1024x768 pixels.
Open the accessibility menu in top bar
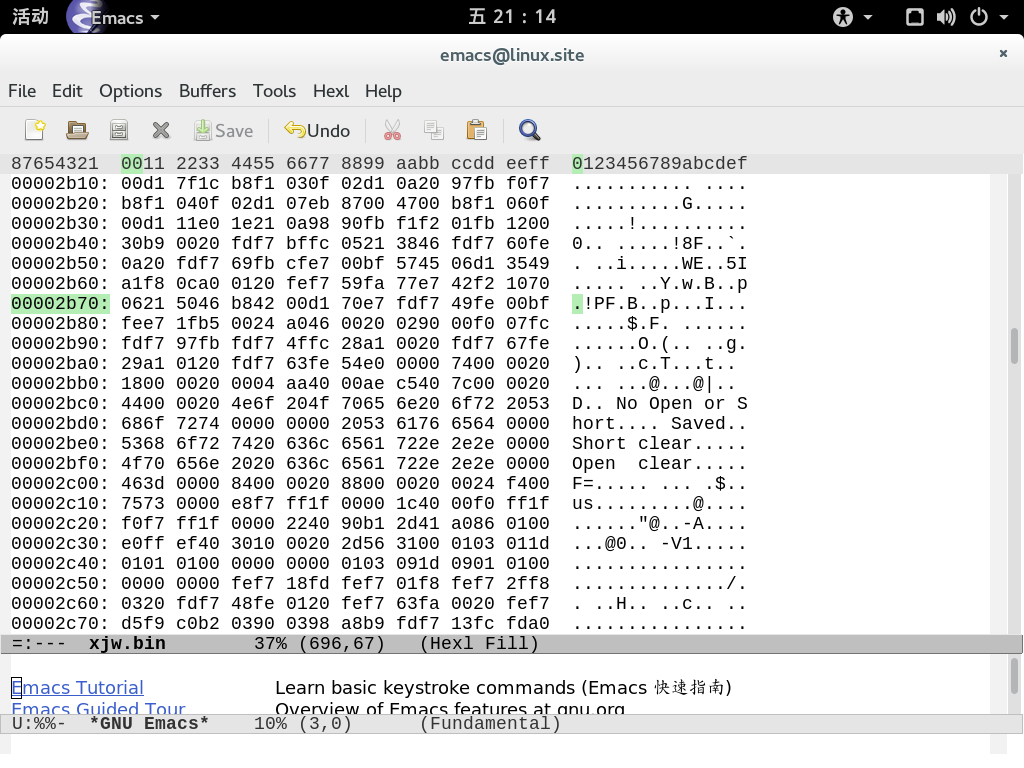point(852,17)
